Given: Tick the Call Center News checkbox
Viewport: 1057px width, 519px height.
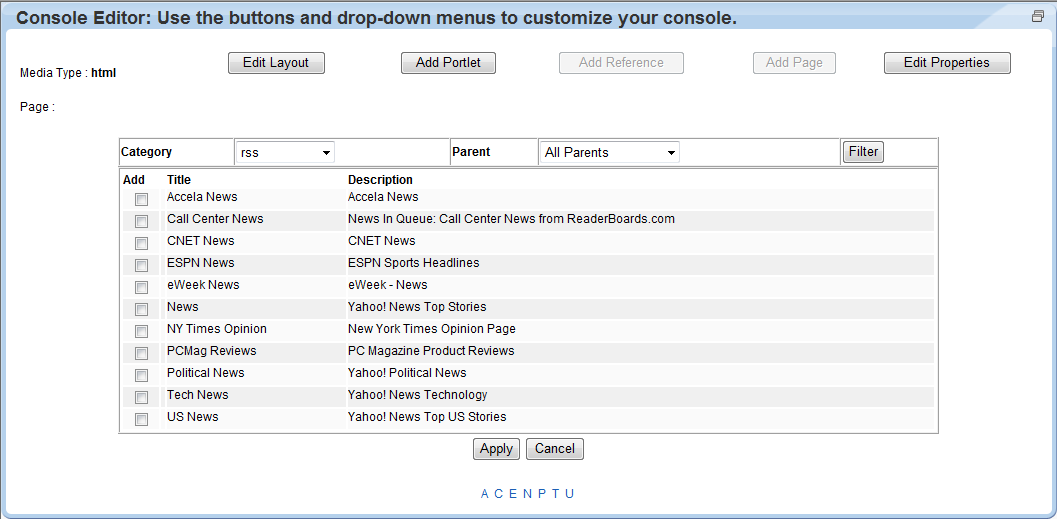Looking at the screenshot, I should pyautogui.click(x=141, y=221).
